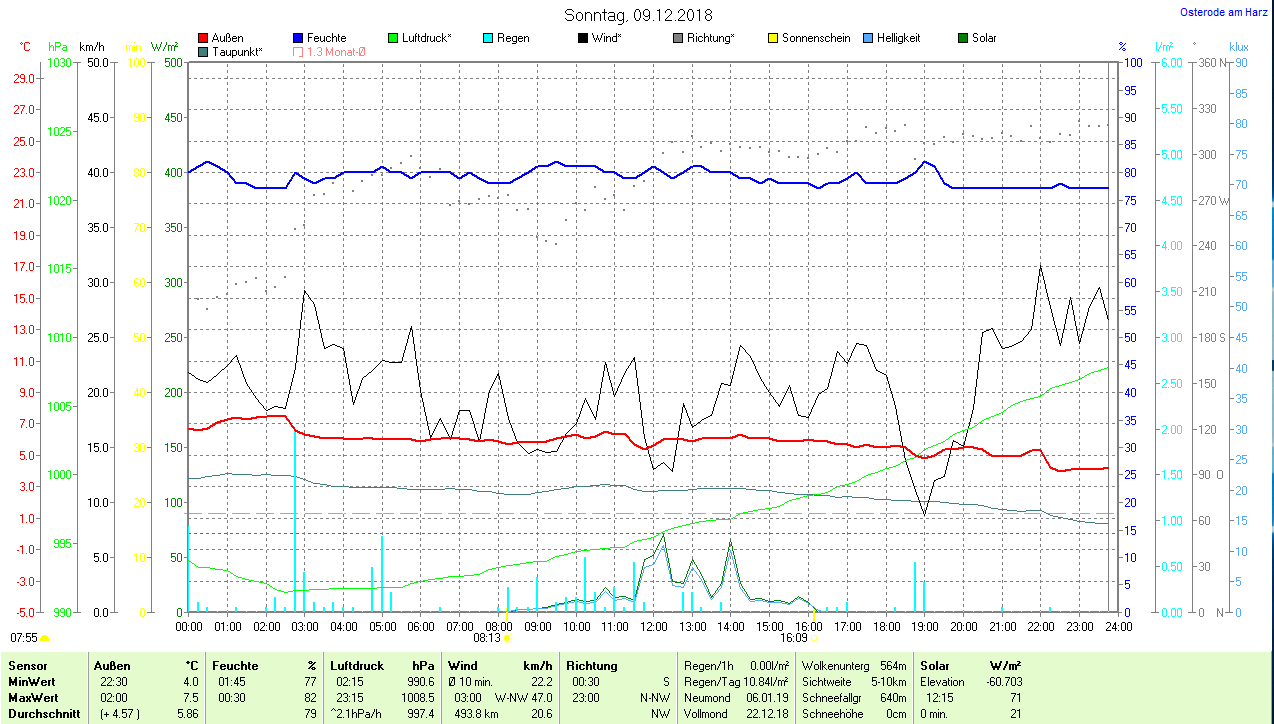
Task: Click the gray Richtung legend square
Action: pyautogui.click(x=678, y=38)
